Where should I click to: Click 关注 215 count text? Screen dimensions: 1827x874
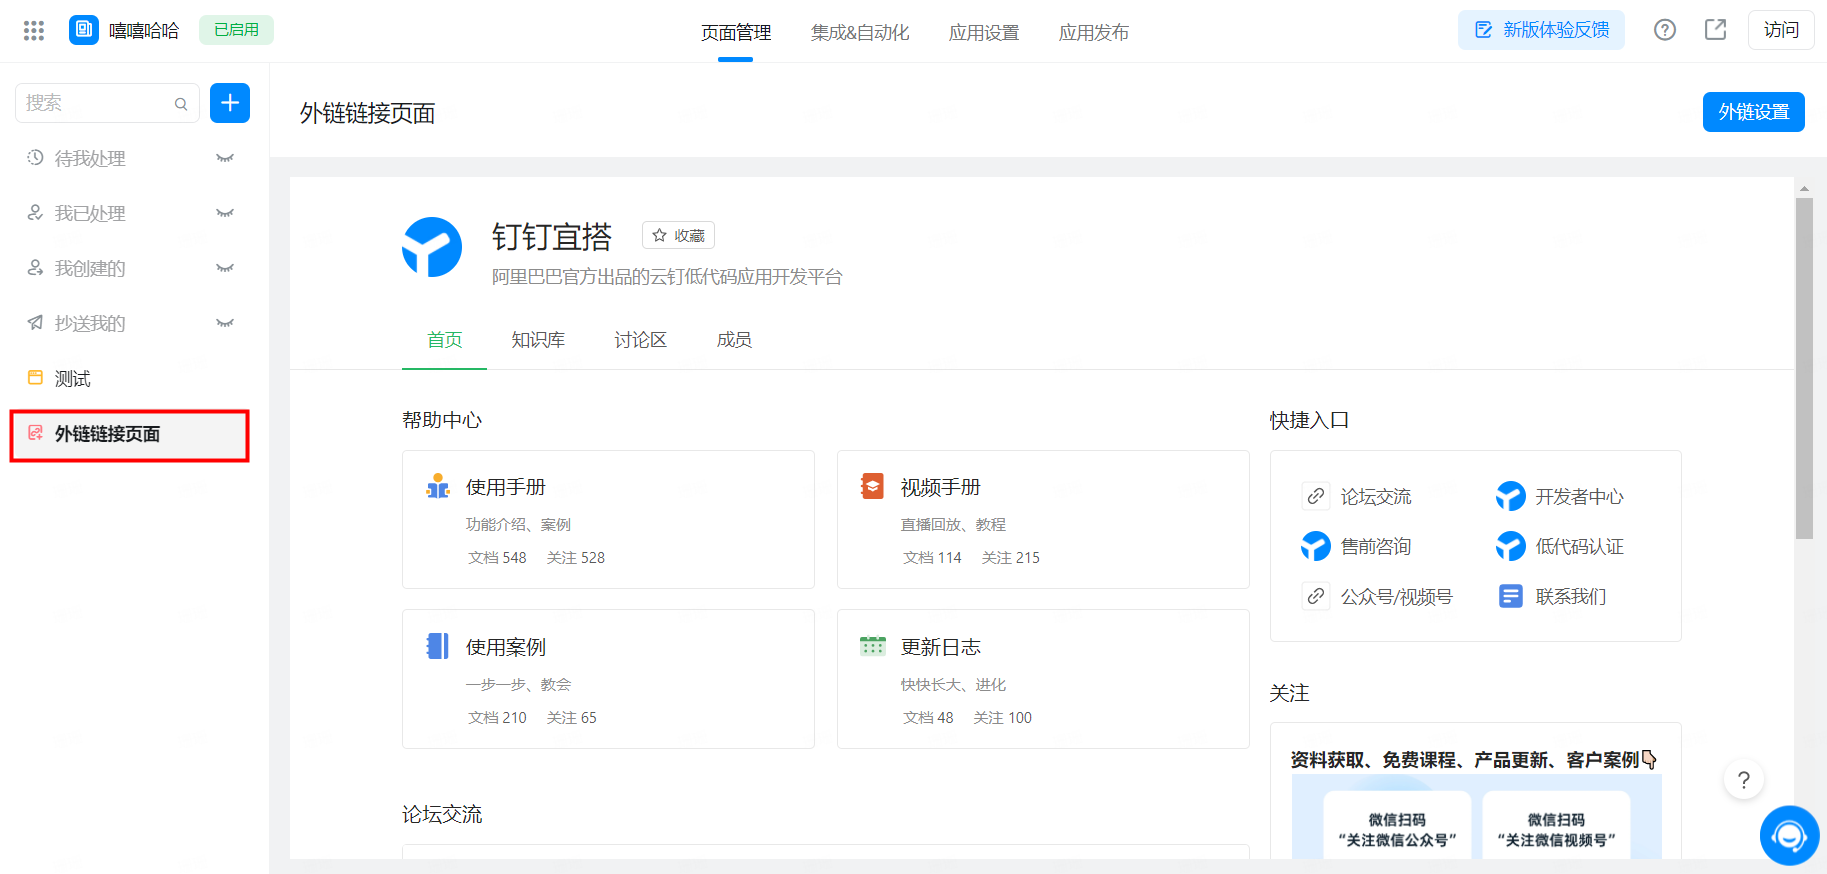pyautogui.click(x=1011, y=558)
